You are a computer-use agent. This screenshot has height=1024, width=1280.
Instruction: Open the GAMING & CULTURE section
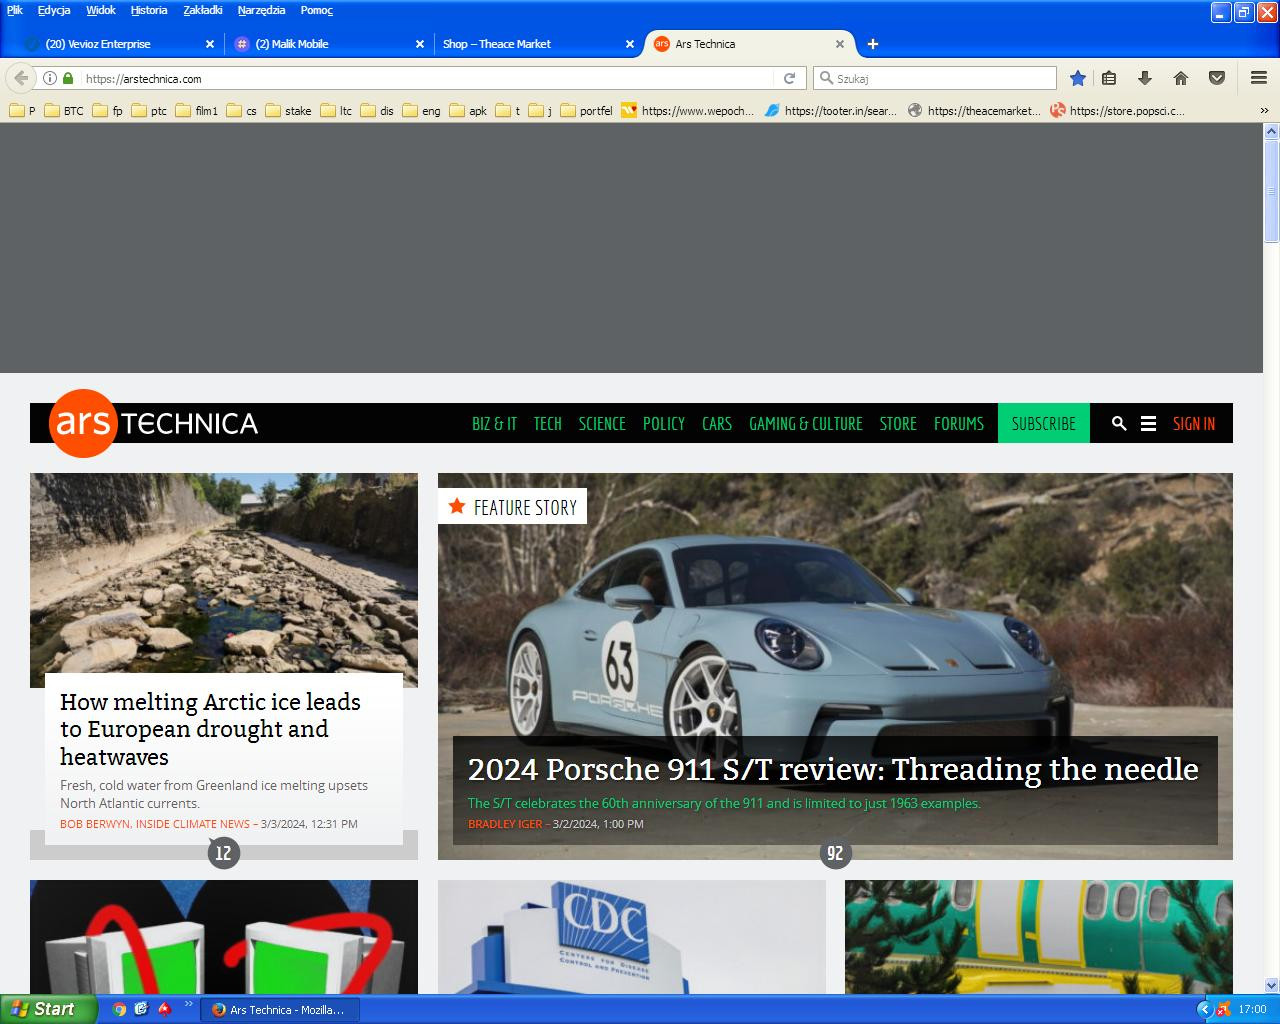tap(805, 424)
